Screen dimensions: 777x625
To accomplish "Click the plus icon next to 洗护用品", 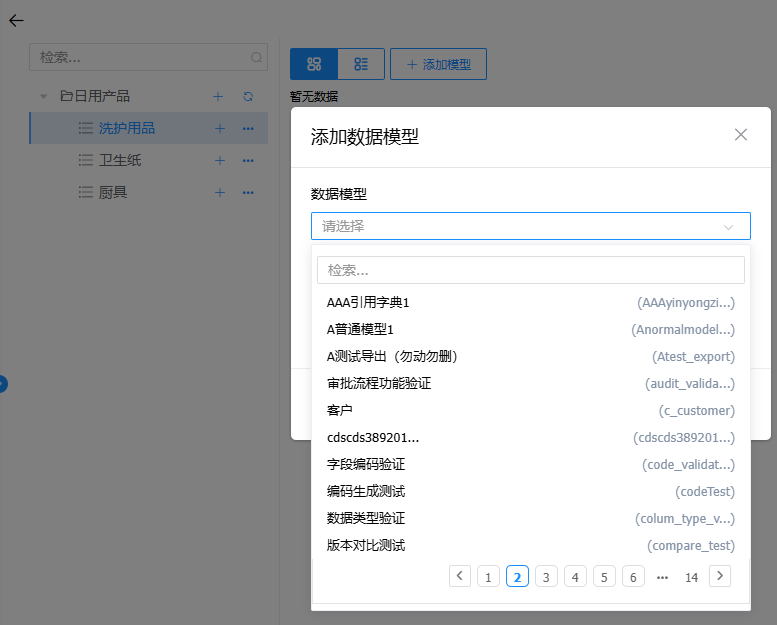I will tap(219, 129).
